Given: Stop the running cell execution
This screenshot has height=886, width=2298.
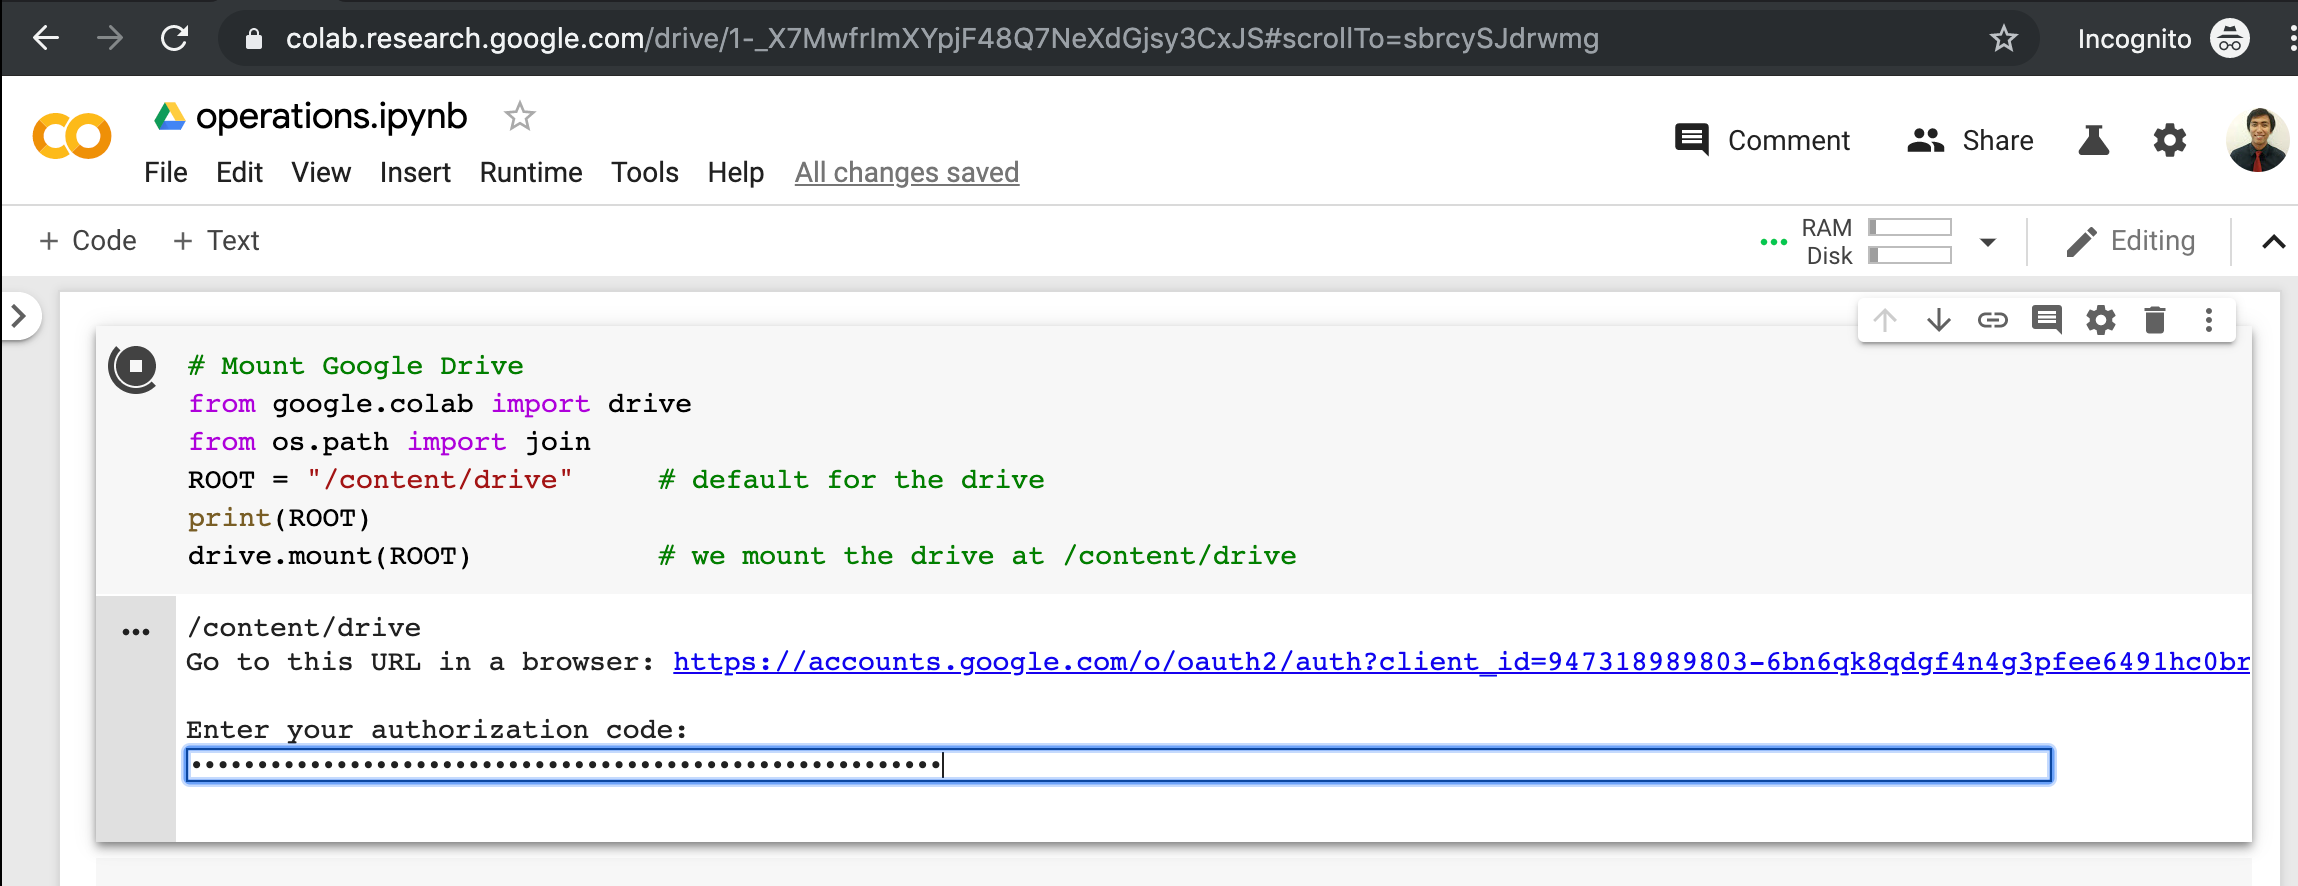Looking at the screenshot, I should (x=134, y=367).
